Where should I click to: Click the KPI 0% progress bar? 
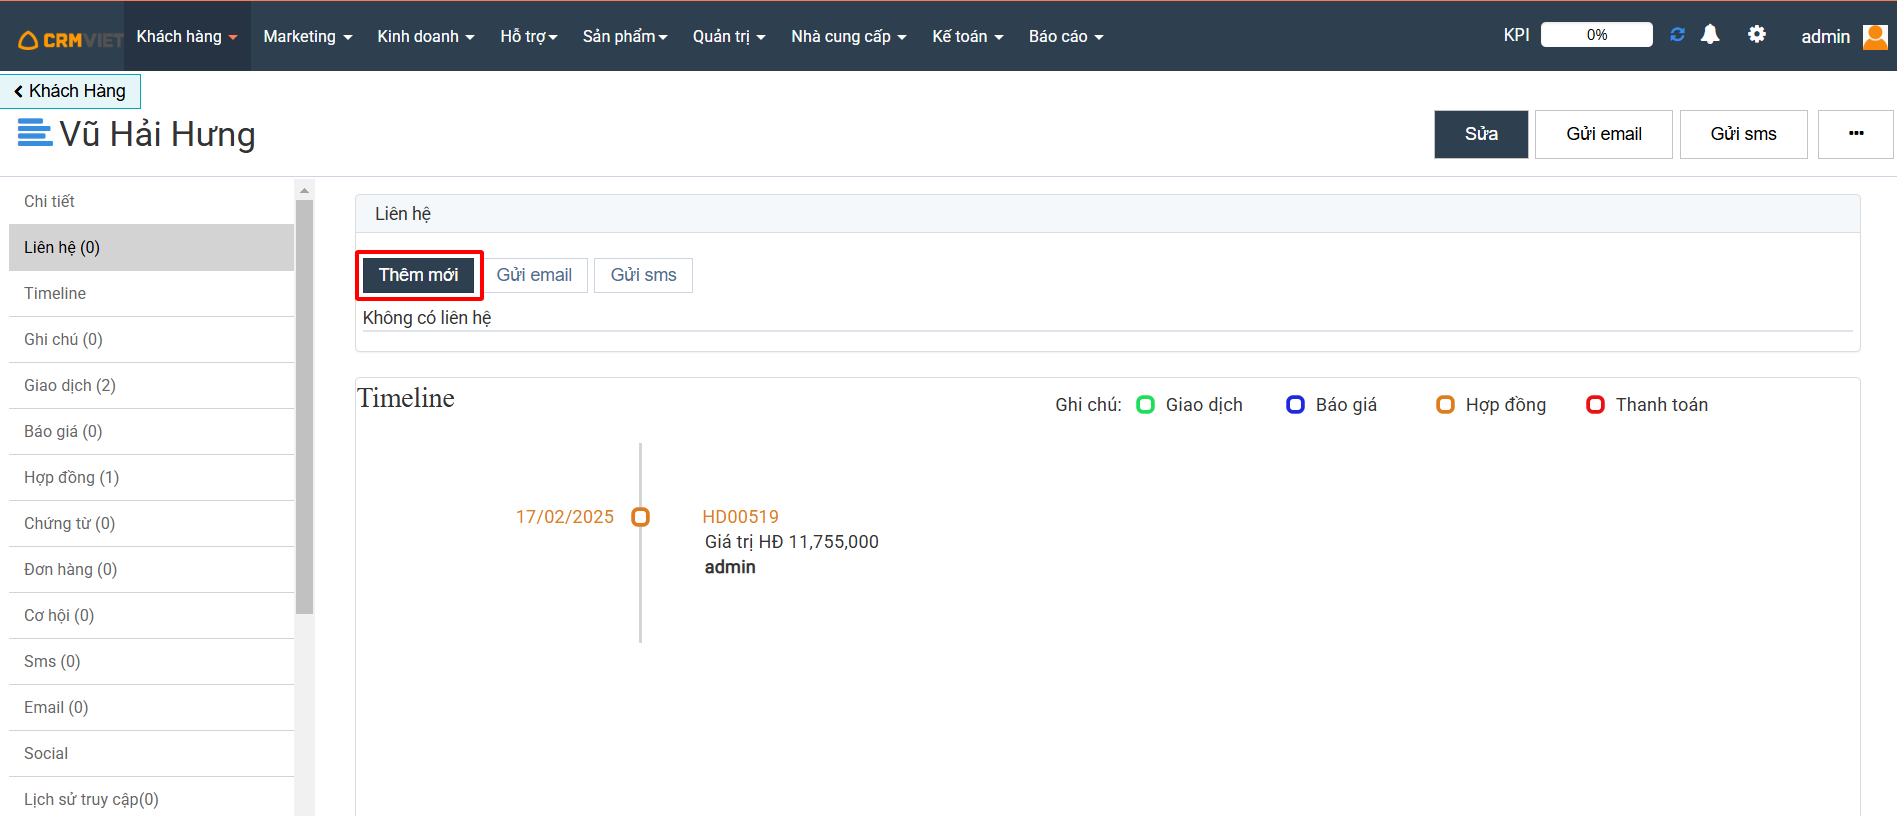[1596, 35]
